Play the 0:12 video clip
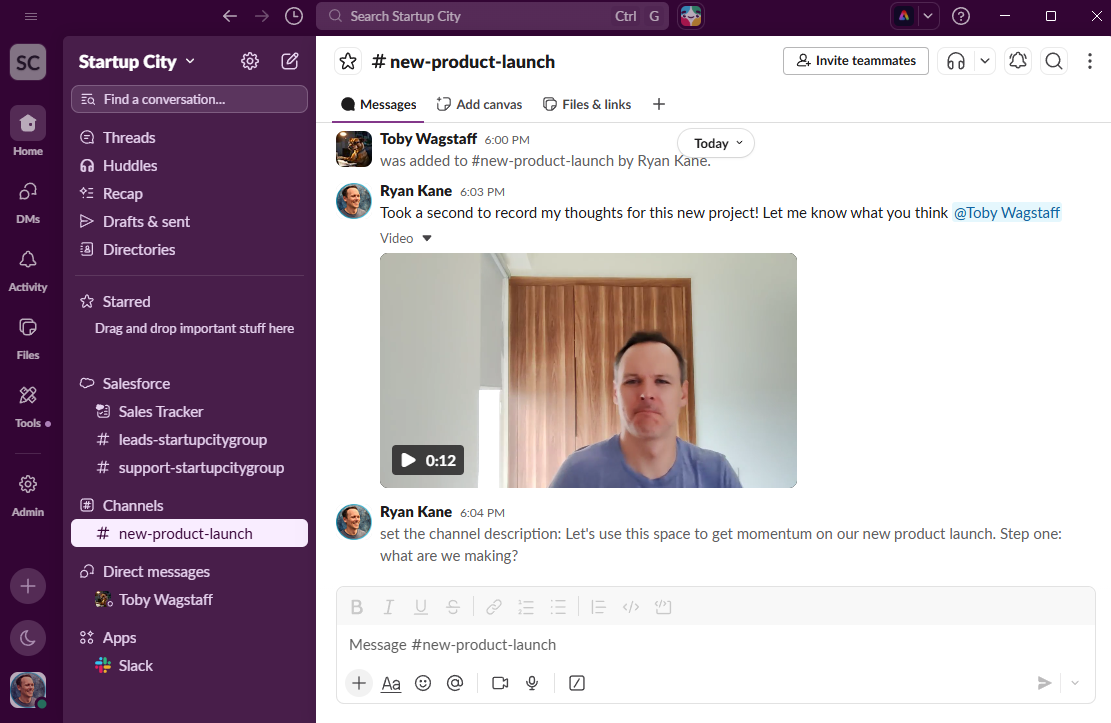Image resolution: width=1111 pixels, height=723 pixels. click(428, 461)
